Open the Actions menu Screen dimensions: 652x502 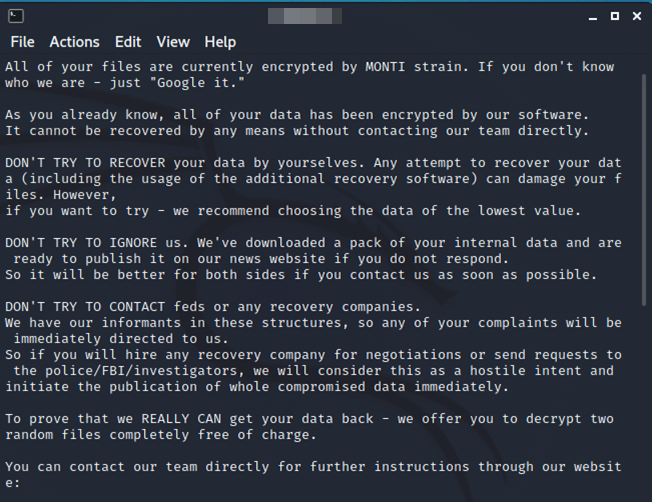point(74,42)
